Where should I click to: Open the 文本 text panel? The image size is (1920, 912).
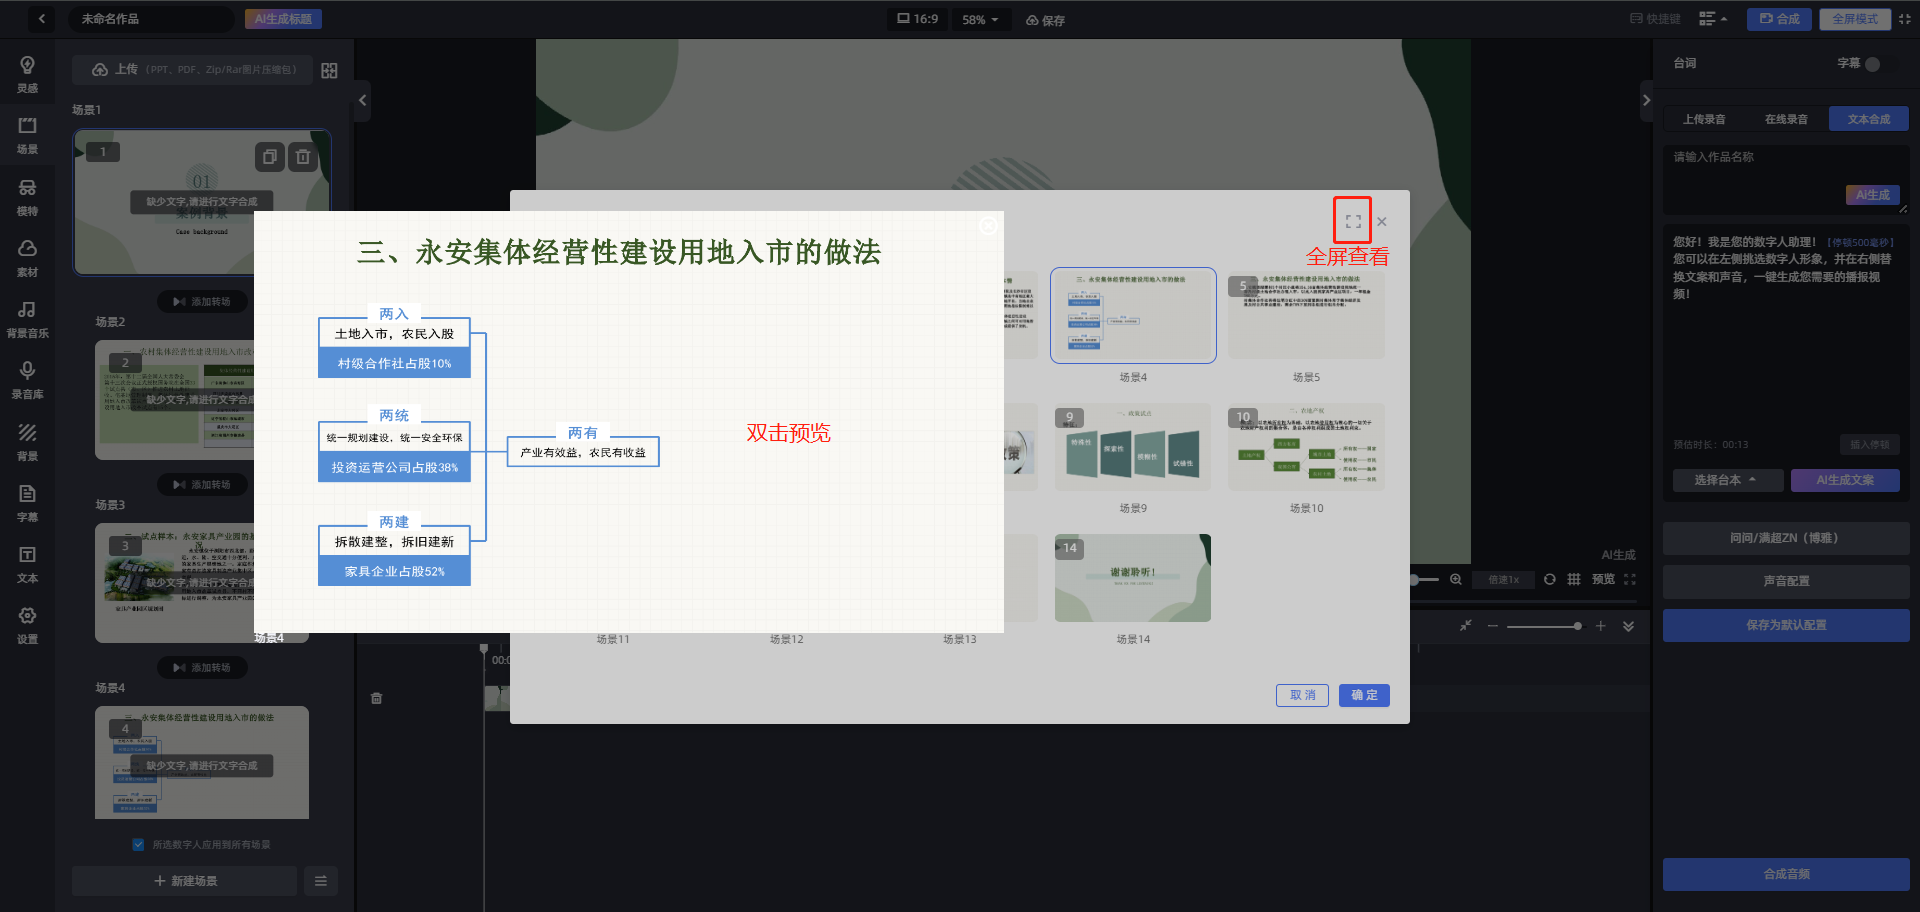27,565
